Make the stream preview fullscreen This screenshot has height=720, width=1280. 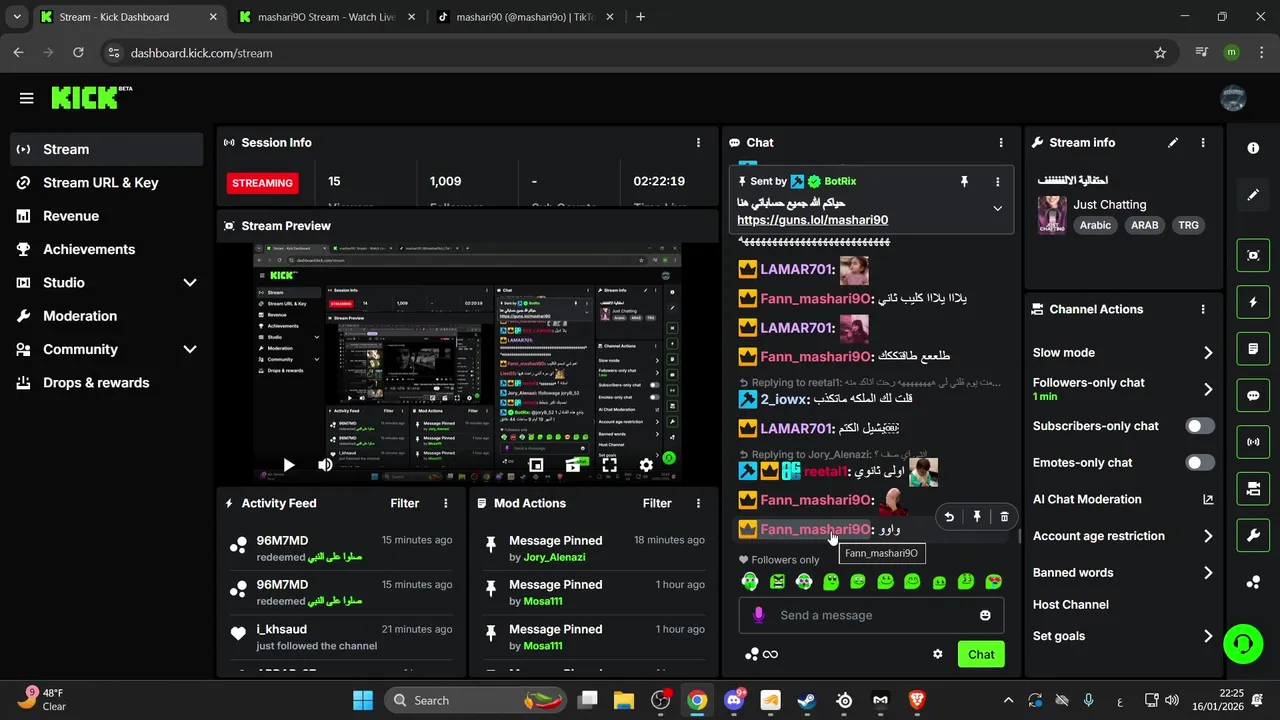(x=609, y=465)
